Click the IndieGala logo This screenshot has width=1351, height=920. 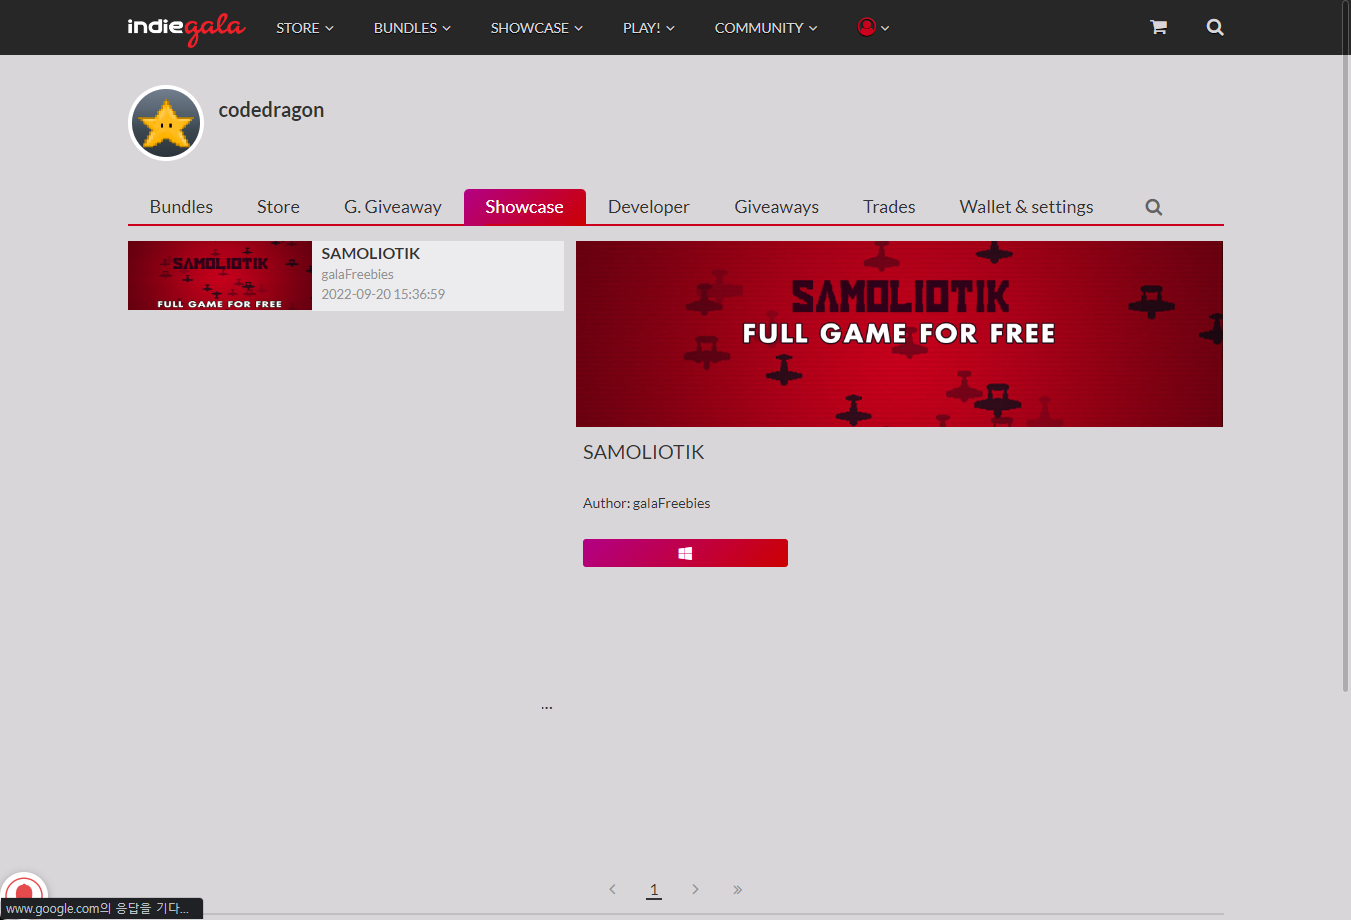point(186,28)
